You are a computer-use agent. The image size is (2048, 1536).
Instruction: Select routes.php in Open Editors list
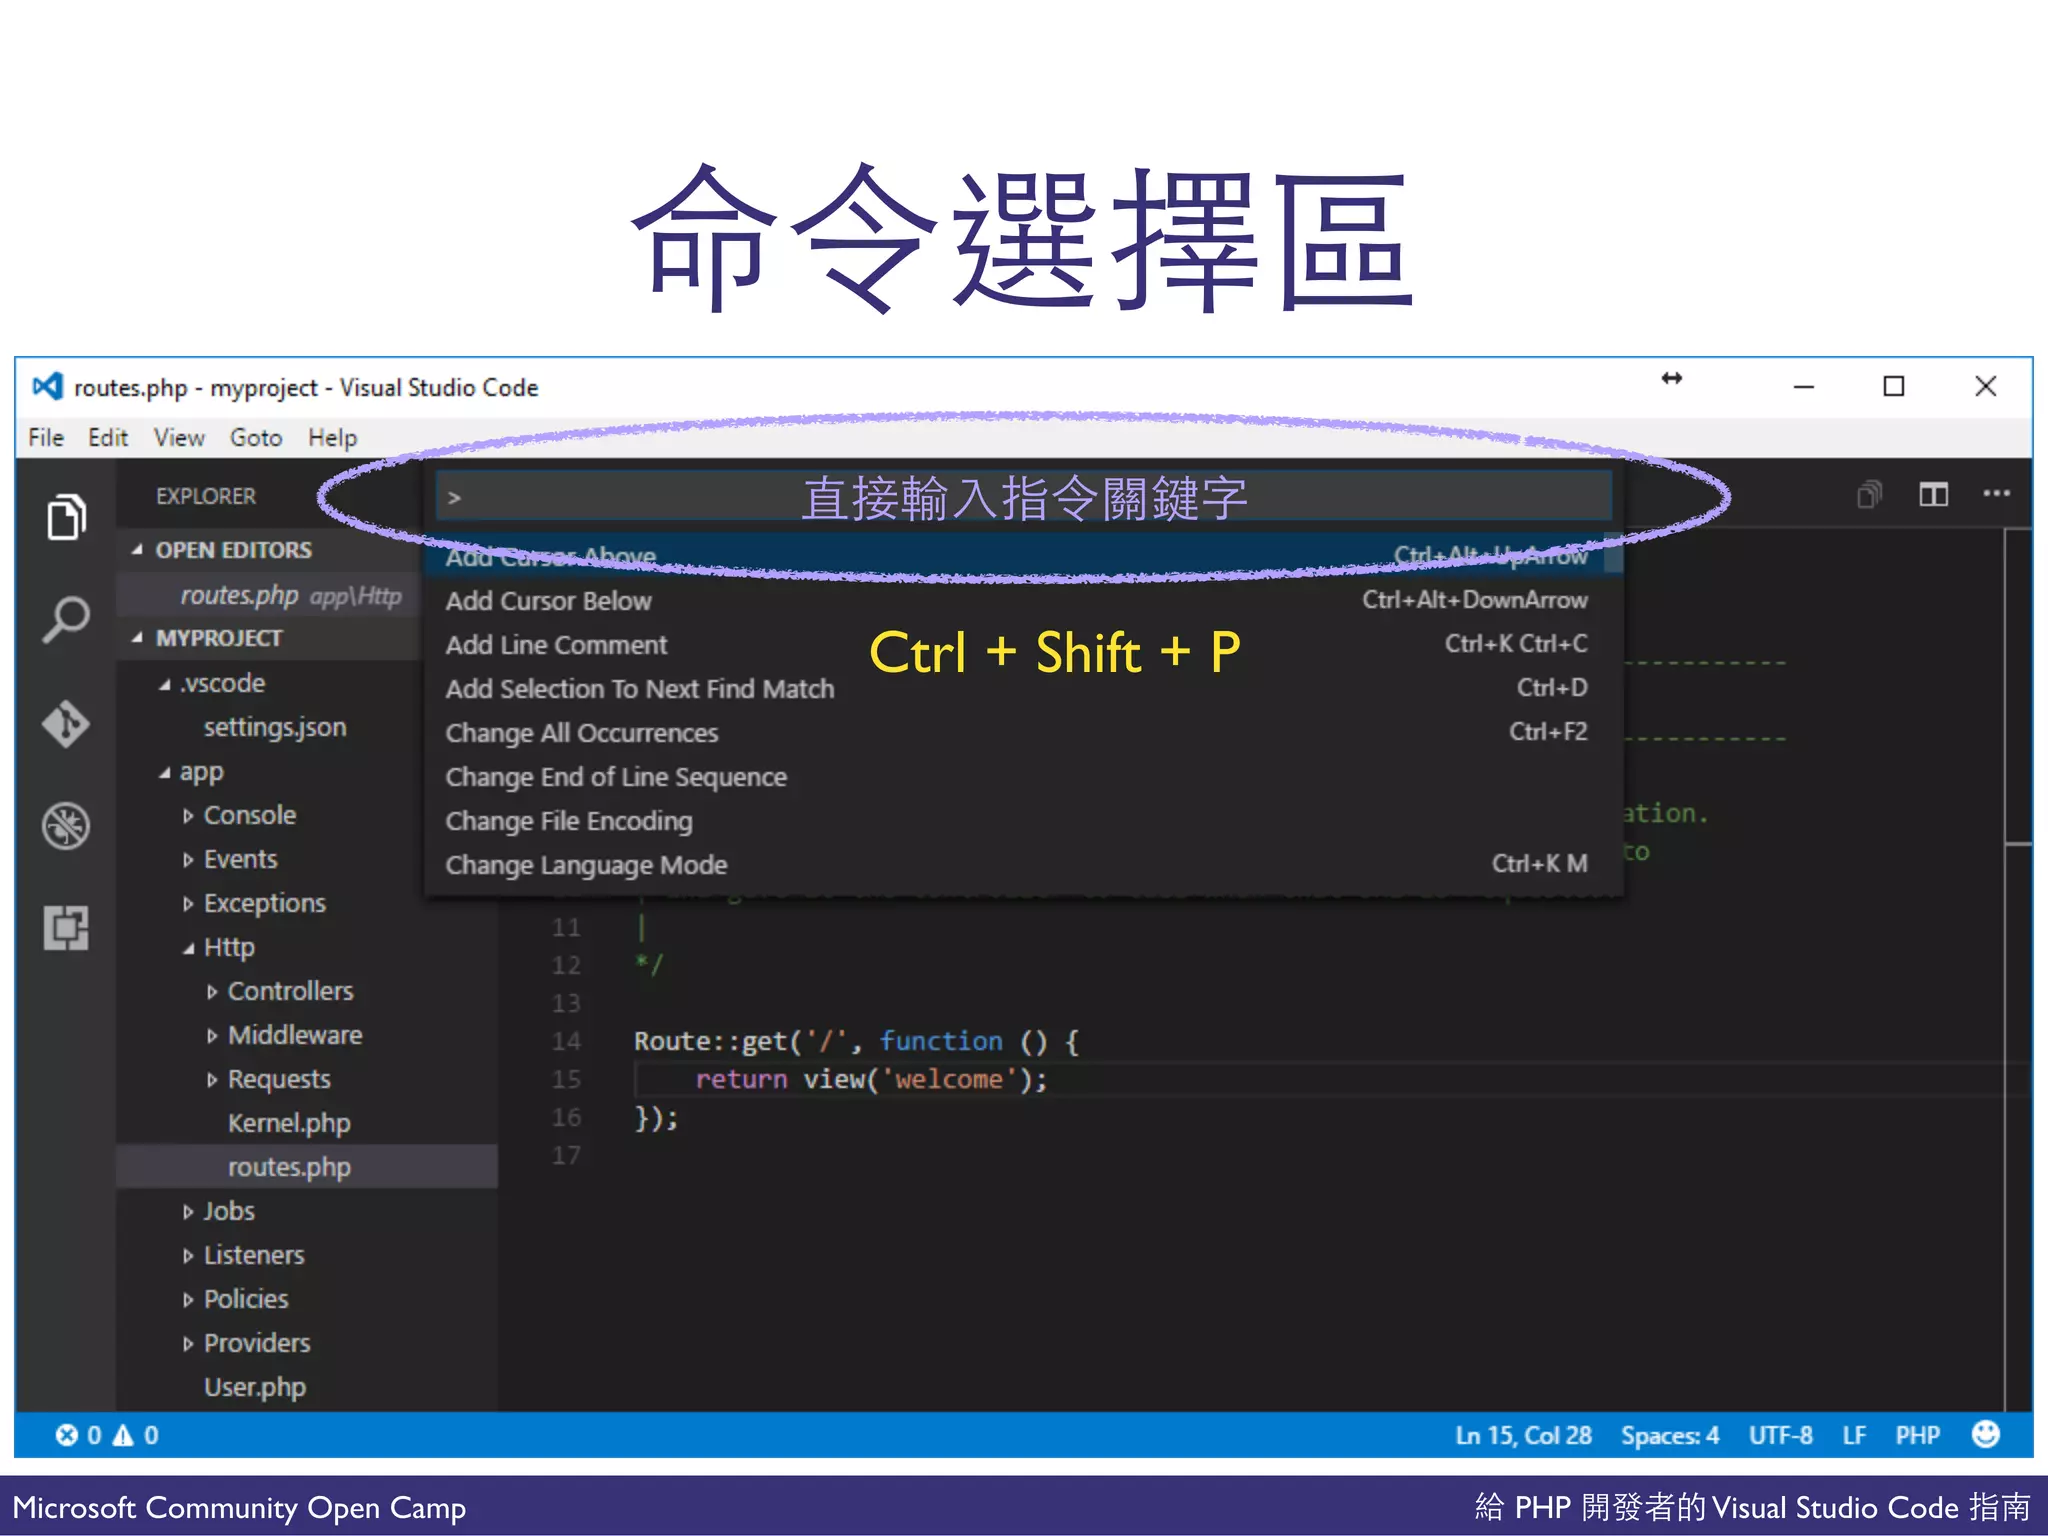268,595
